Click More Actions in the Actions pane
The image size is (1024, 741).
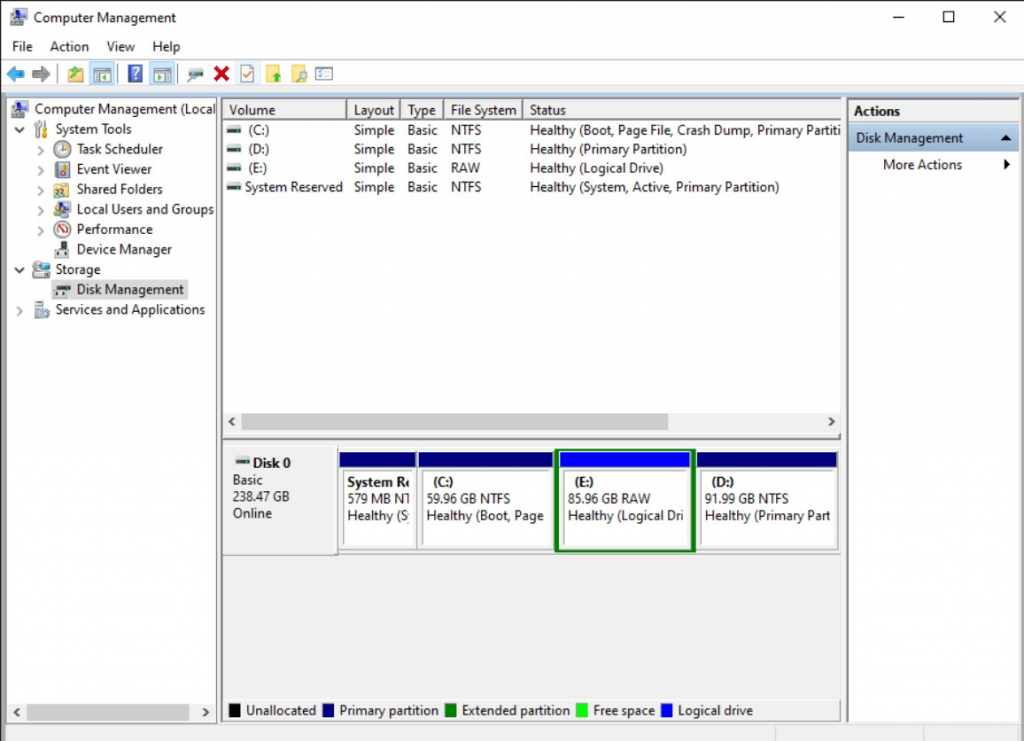coord(921,165)
